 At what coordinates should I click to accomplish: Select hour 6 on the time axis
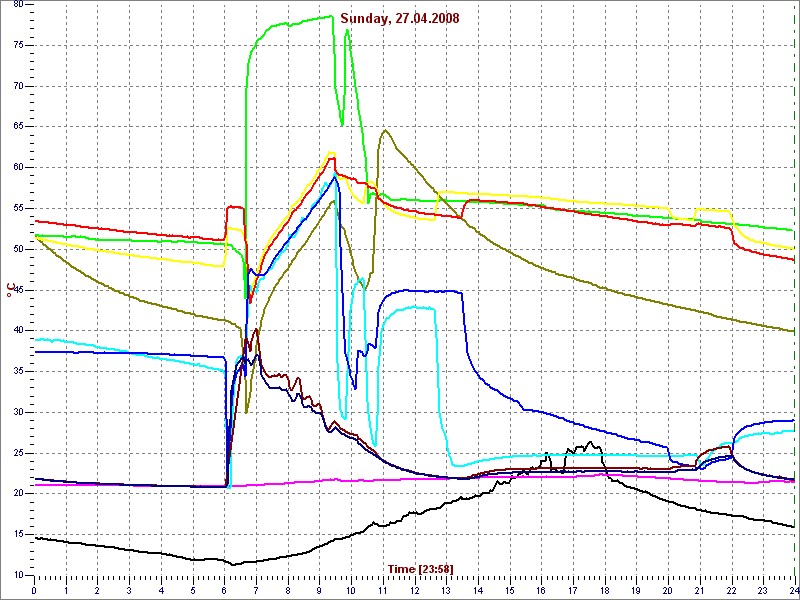pos(225,591)
